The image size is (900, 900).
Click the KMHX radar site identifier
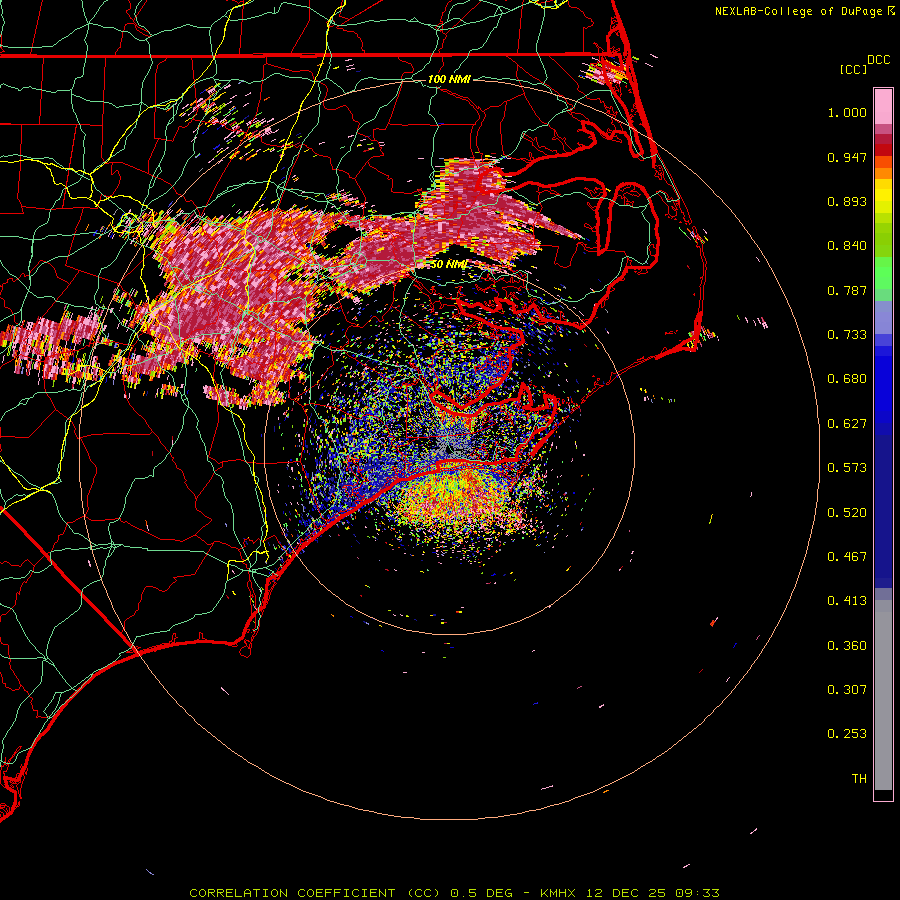click(x=559, y=893)
